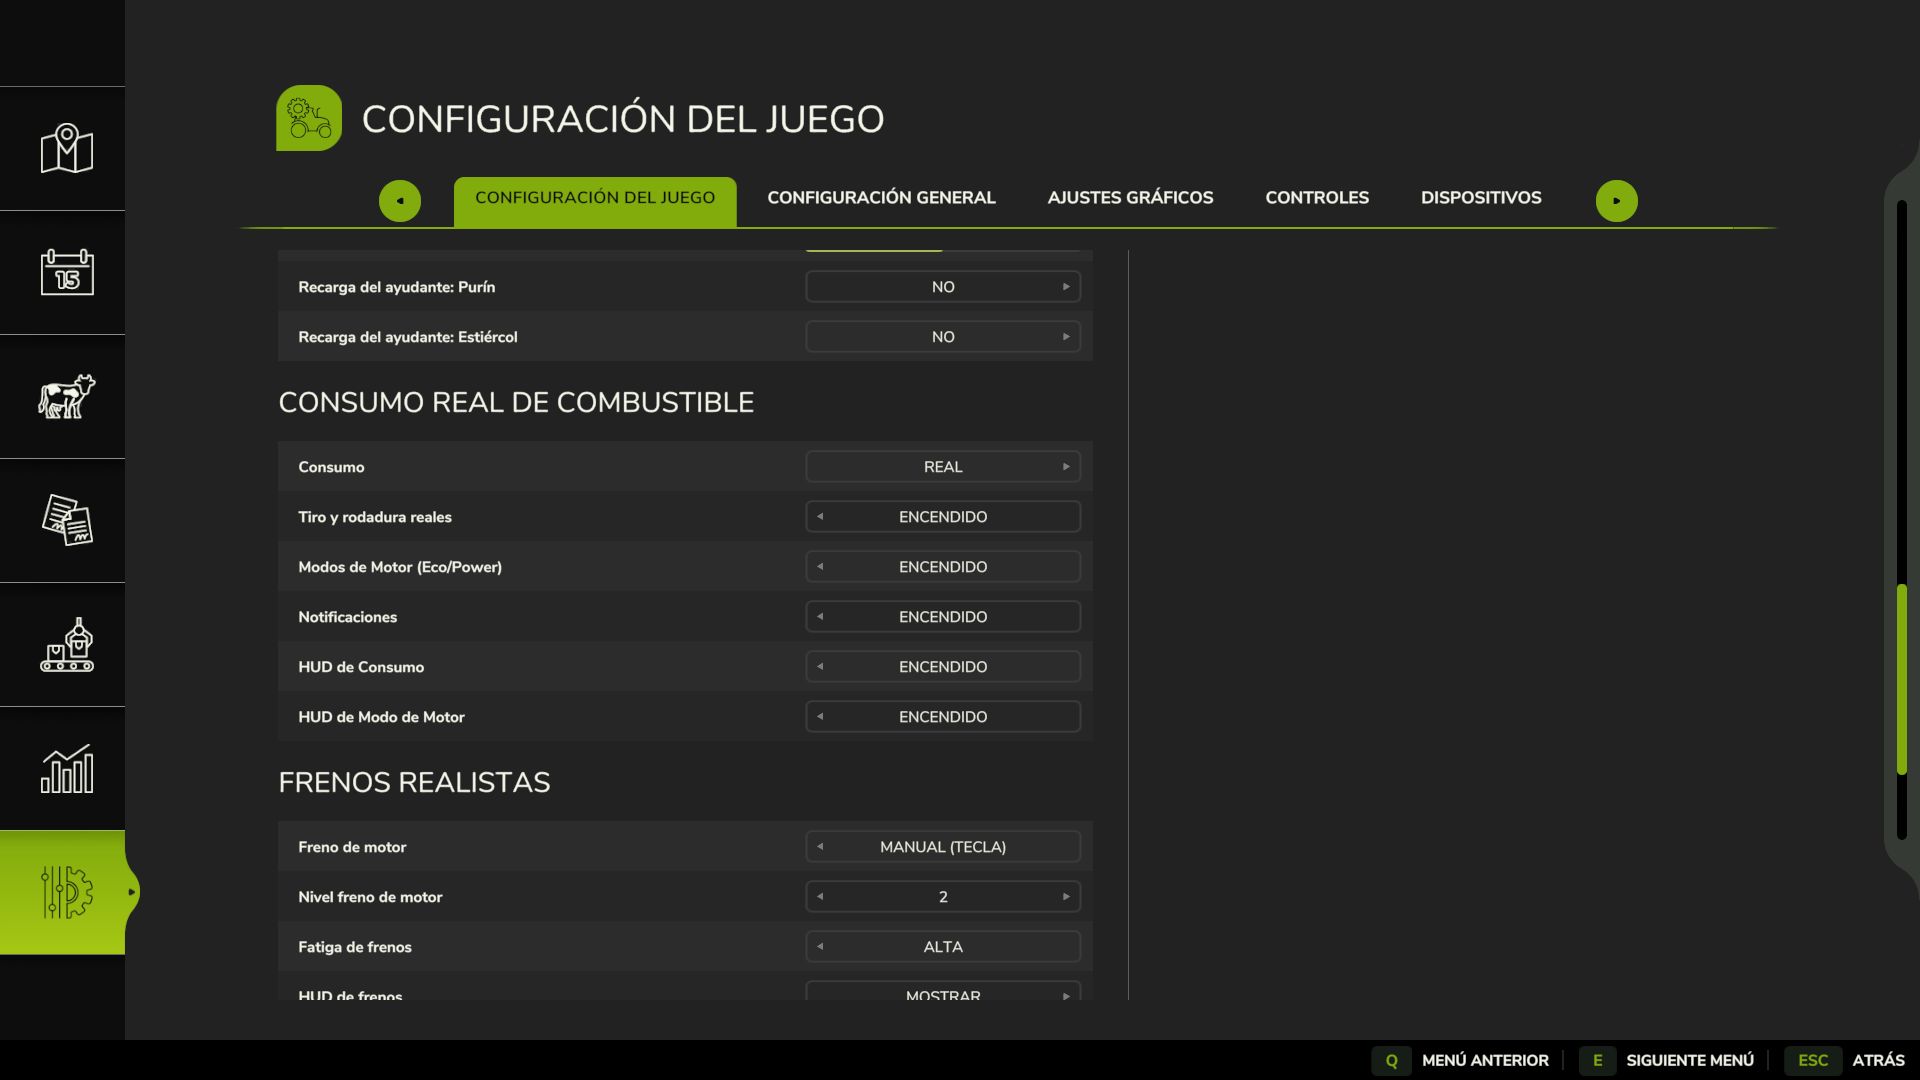The image size is (1920, 1080).
Task: Click the green tractor settings header icon
Action: click(309, 118)
